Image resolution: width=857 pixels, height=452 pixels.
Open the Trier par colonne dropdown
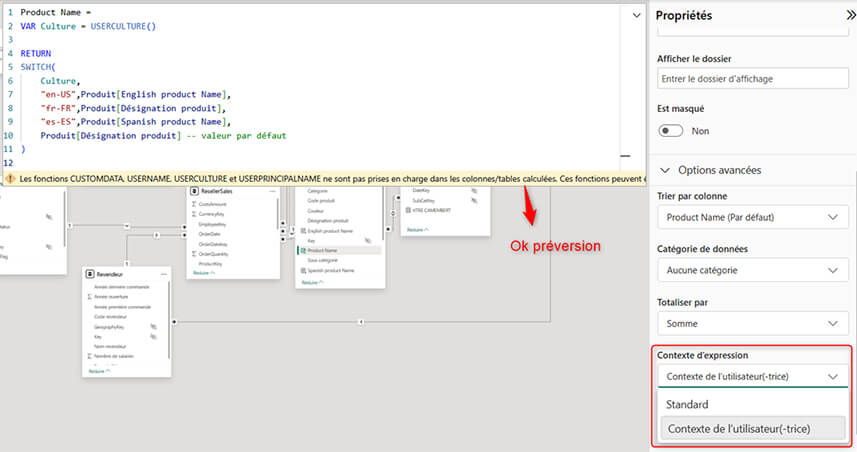[753, 218]
